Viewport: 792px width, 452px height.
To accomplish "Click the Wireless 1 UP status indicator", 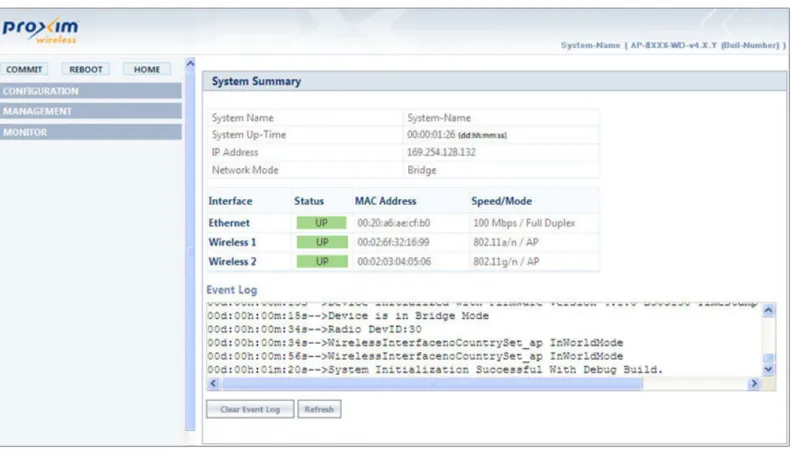I will 322,242.
